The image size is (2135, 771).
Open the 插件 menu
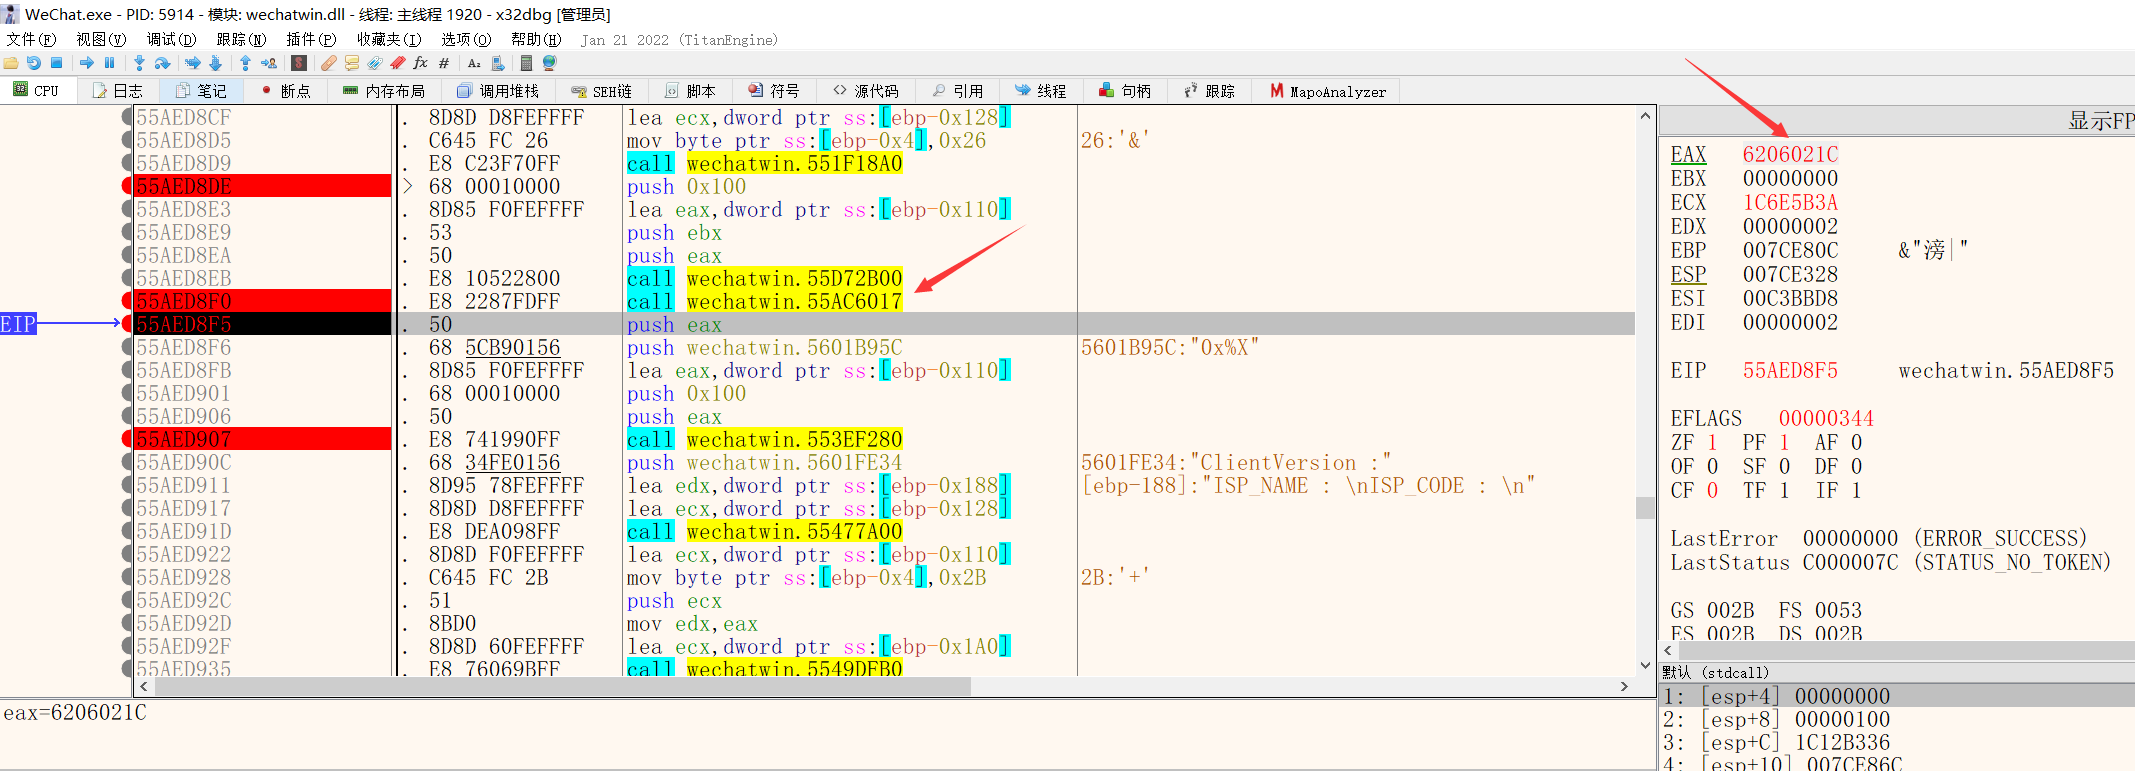click(311, 39)
